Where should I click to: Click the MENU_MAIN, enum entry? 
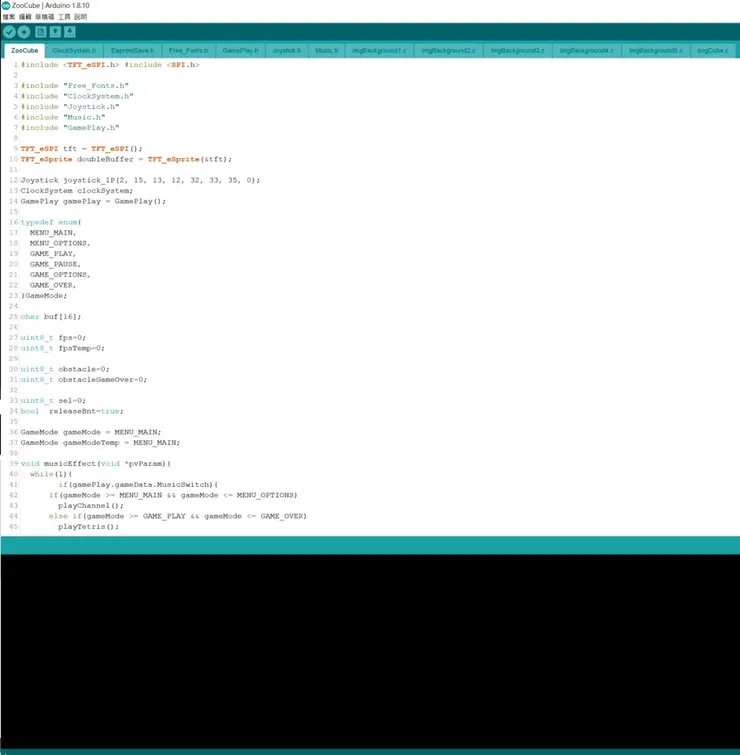coord(53,233)
